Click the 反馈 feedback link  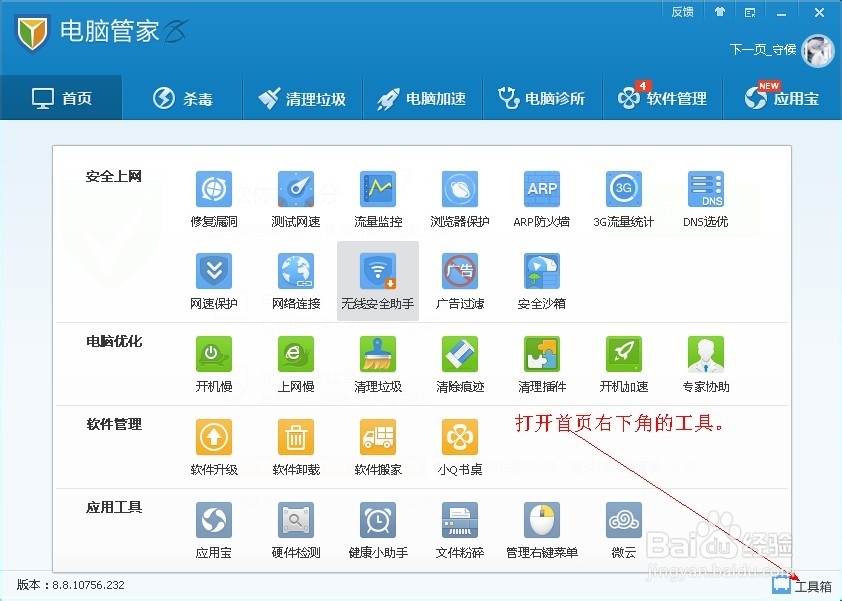[x=683, y=12]
